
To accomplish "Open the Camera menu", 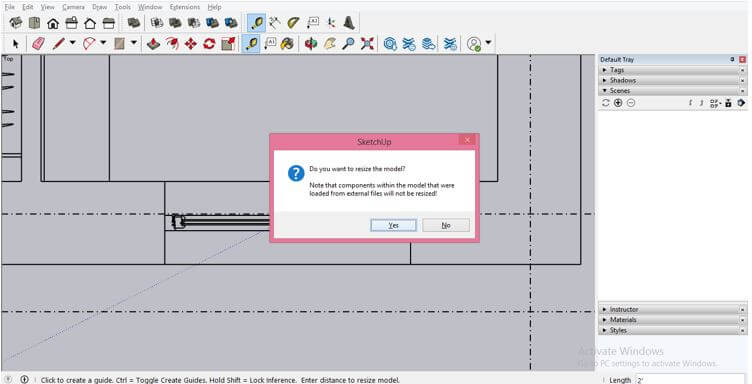I will (x=73, y=7).
